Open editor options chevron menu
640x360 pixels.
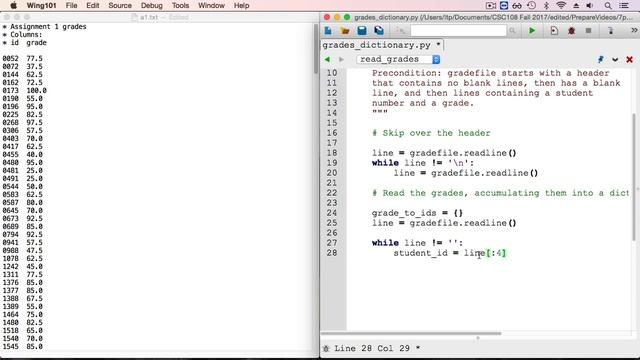[x=615, y=60]
